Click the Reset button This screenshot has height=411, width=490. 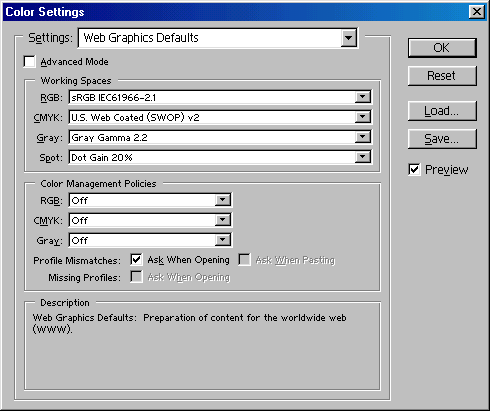442,76
